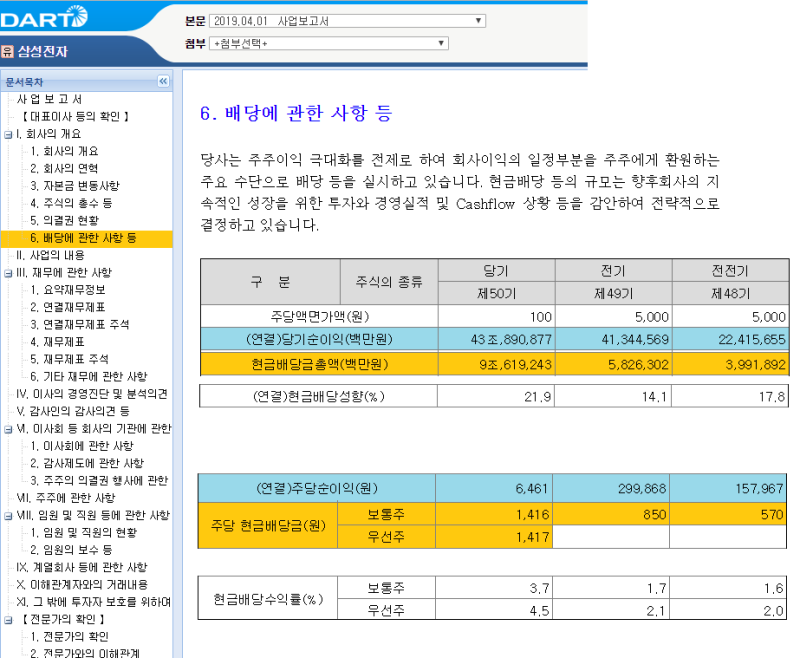Open 3. 자본금 변동사항

tap(74, 186)
